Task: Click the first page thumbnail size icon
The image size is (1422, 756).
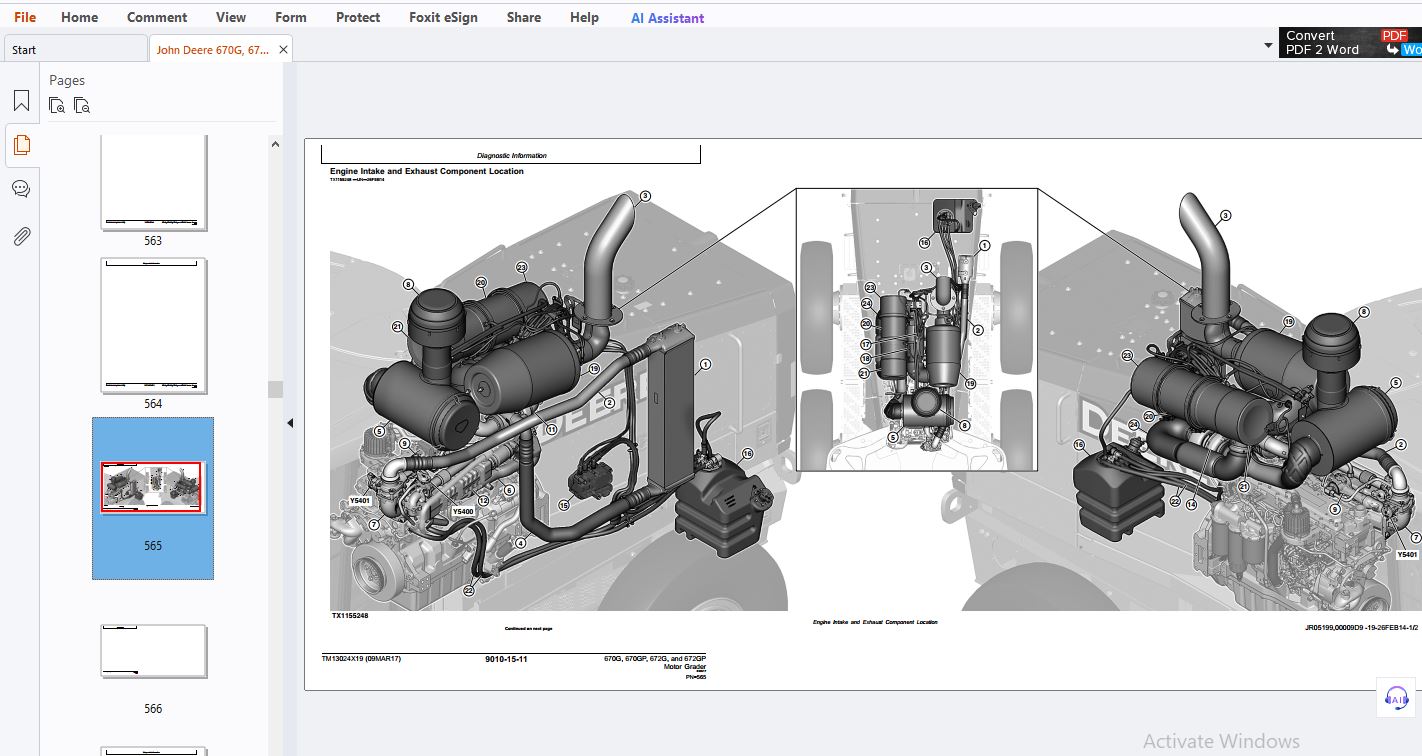Action: coord(57,105)
